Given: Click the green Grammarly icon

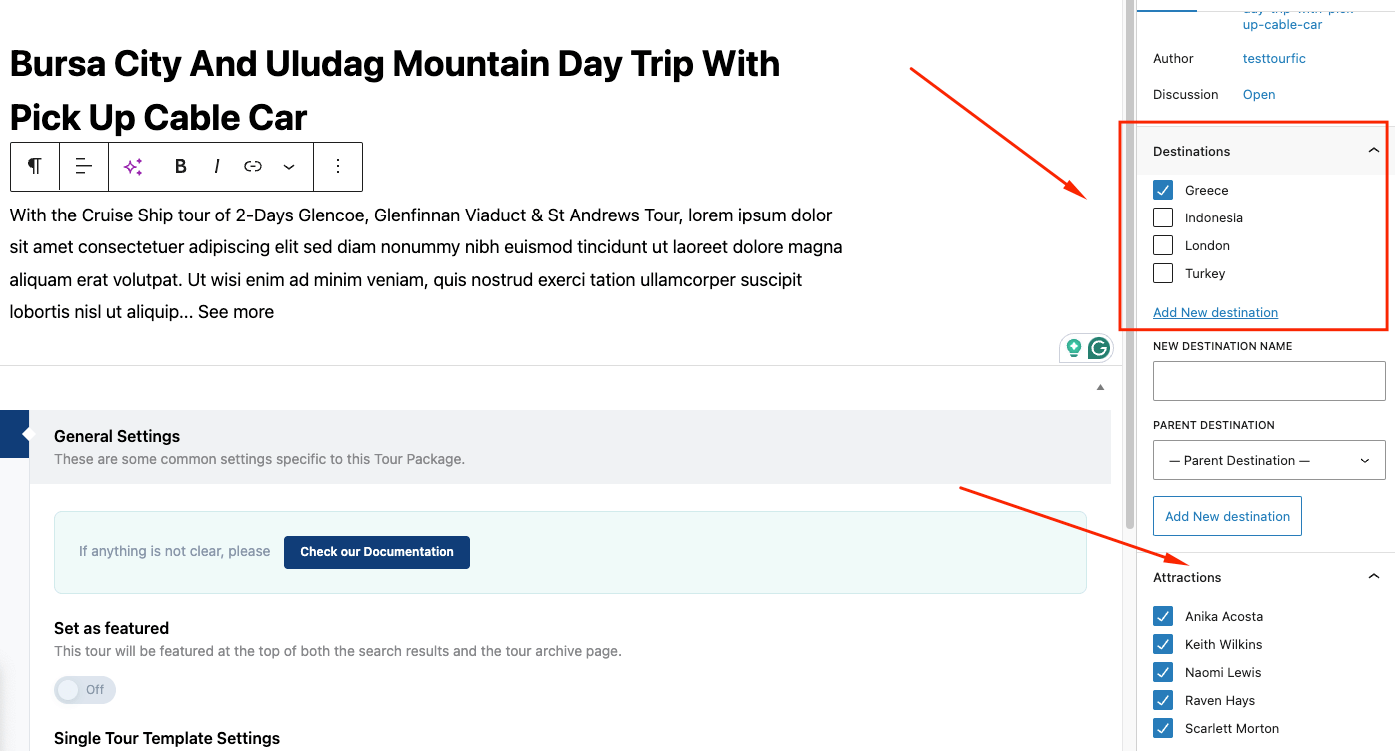Looking at the screenshot, I should (x=1099, y=348).
